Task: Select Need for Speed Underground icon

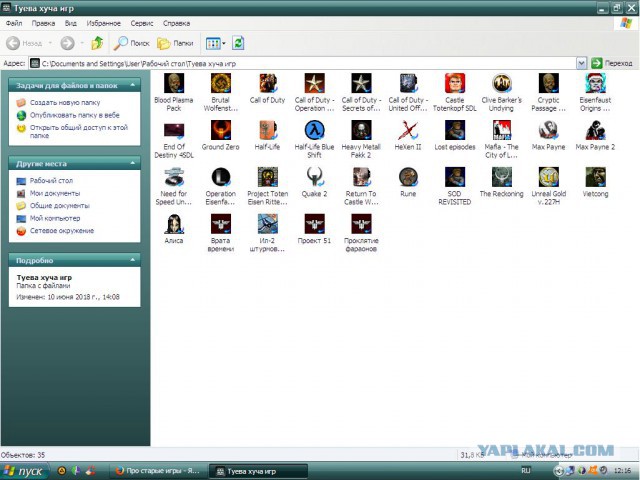Action: (x=174, y=177)
